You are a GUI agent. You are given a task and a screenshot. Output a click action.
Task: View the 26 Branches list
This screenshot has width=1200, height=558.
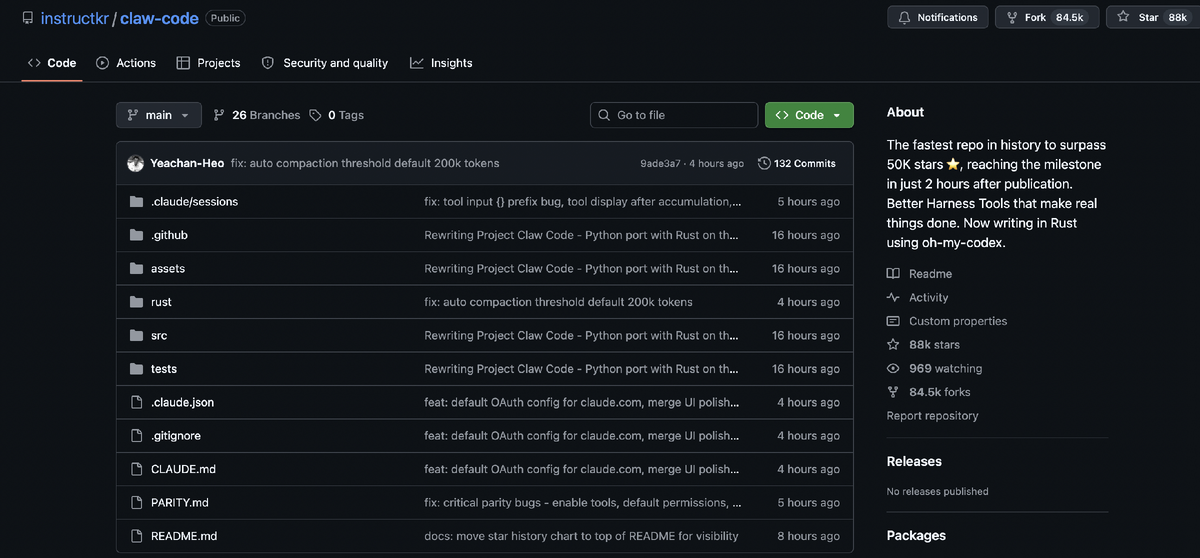[257, 115]
